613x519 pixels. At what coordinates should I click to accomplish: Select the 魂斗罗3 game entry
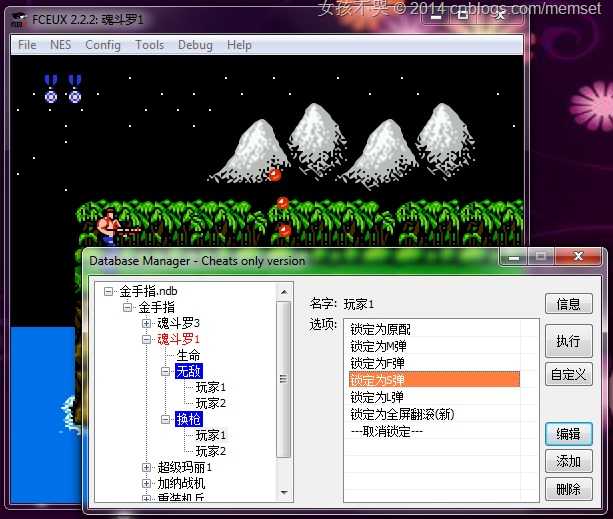point(178,323)
